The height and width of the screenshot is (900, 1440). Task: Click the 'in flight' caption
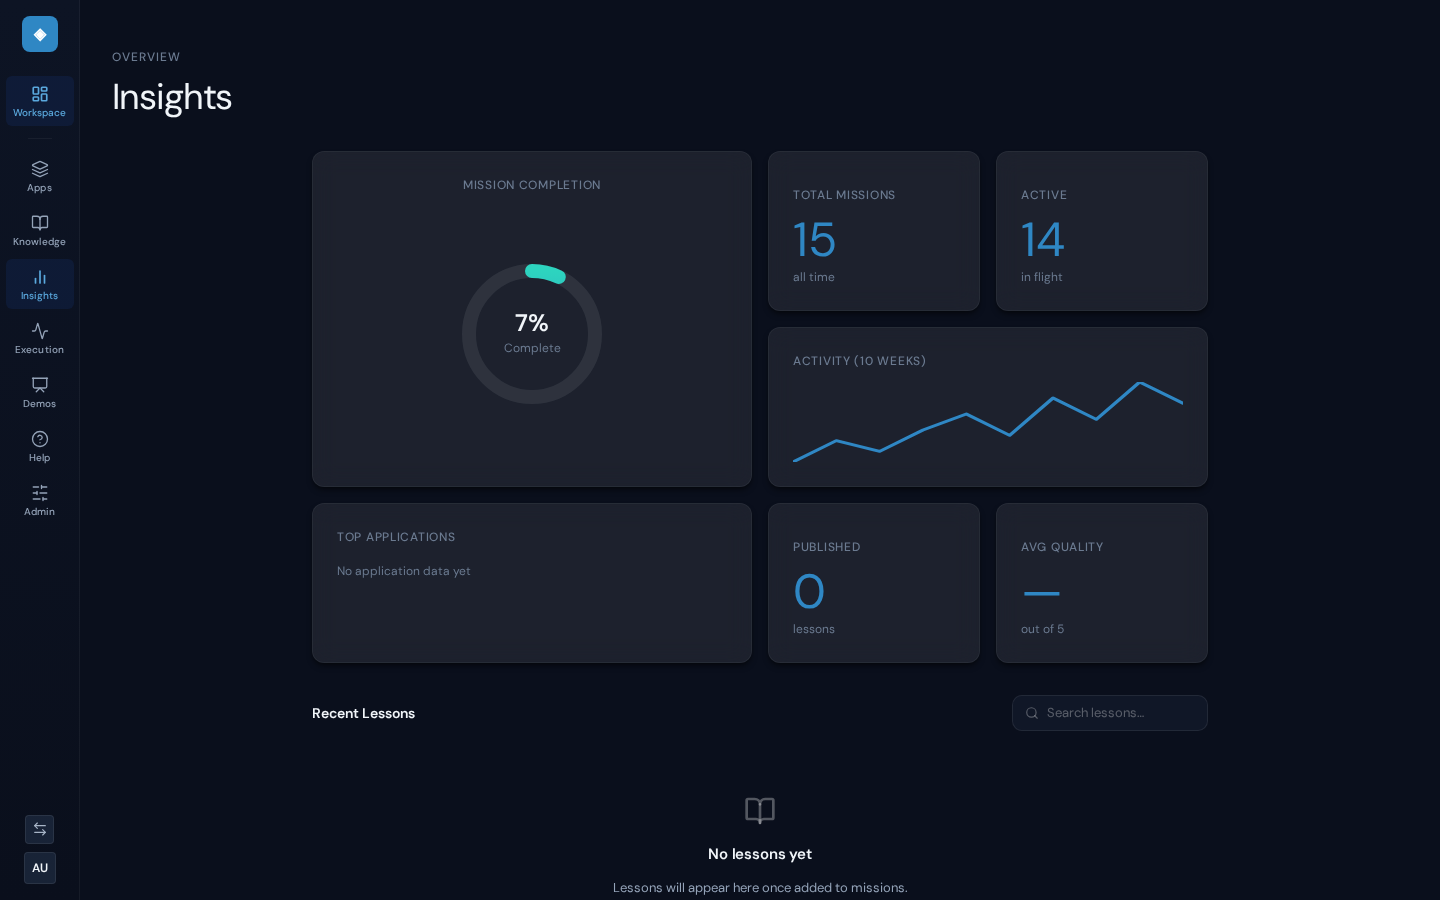coord(1042,277)
